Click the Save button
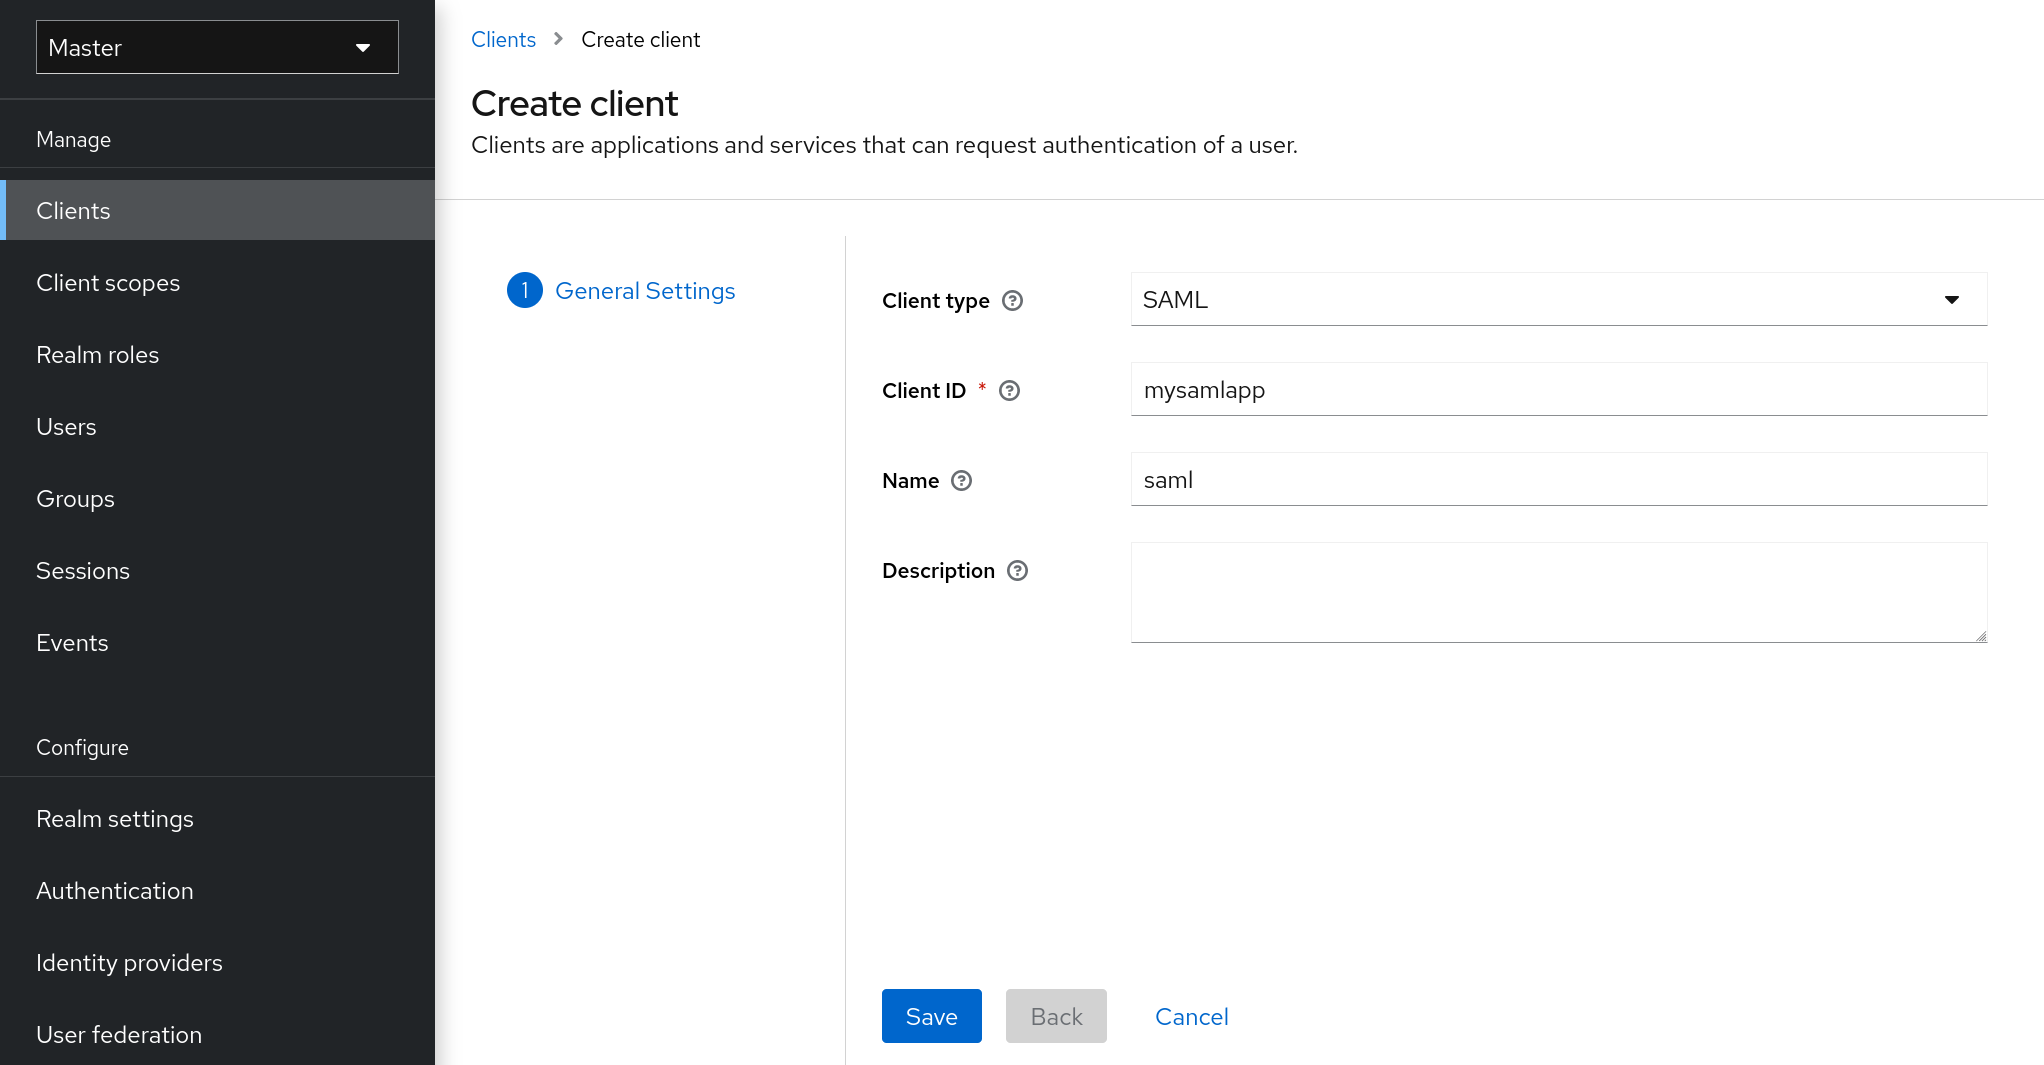 point(931,1016)
